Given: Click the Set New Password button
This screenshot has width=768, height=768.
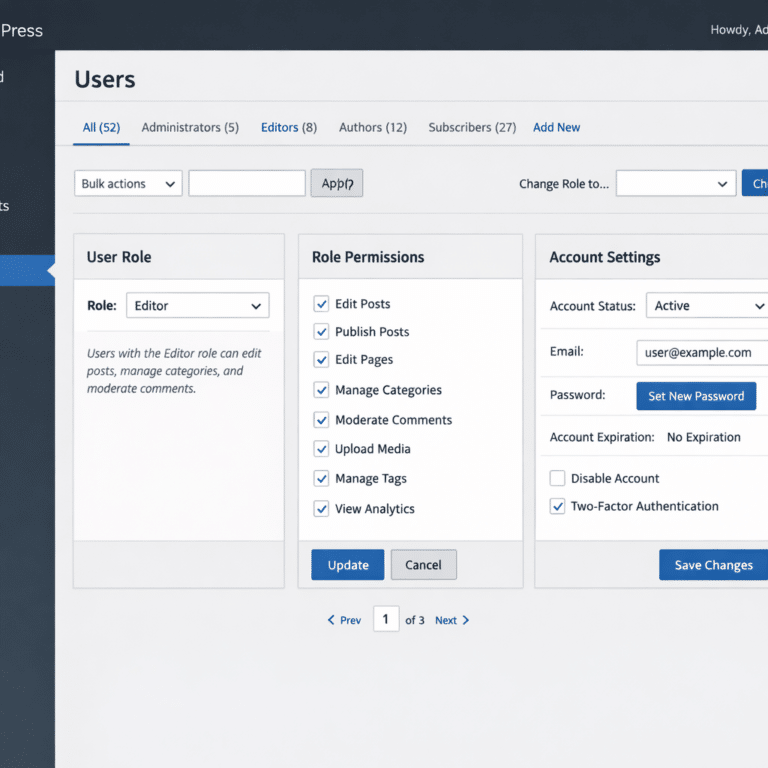Looking at the screenshot, I should tap(696, 396).
